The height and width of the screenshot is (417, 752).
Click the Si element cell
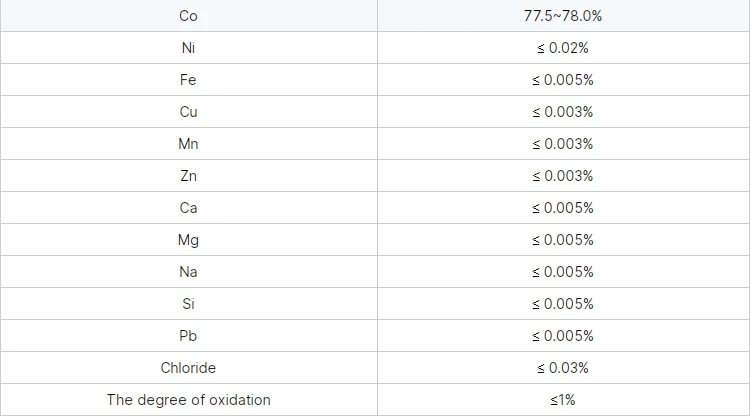(x=188, y=304)
